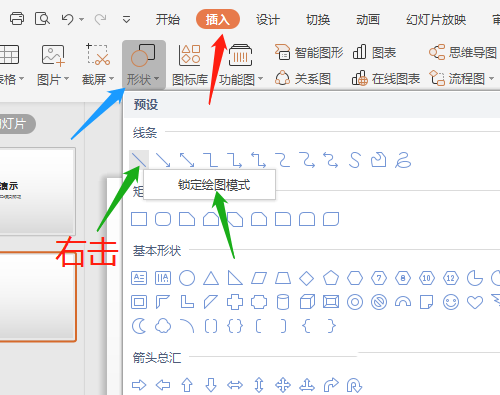
Task: Select the cross plus shape
Action: coord(235,302)
